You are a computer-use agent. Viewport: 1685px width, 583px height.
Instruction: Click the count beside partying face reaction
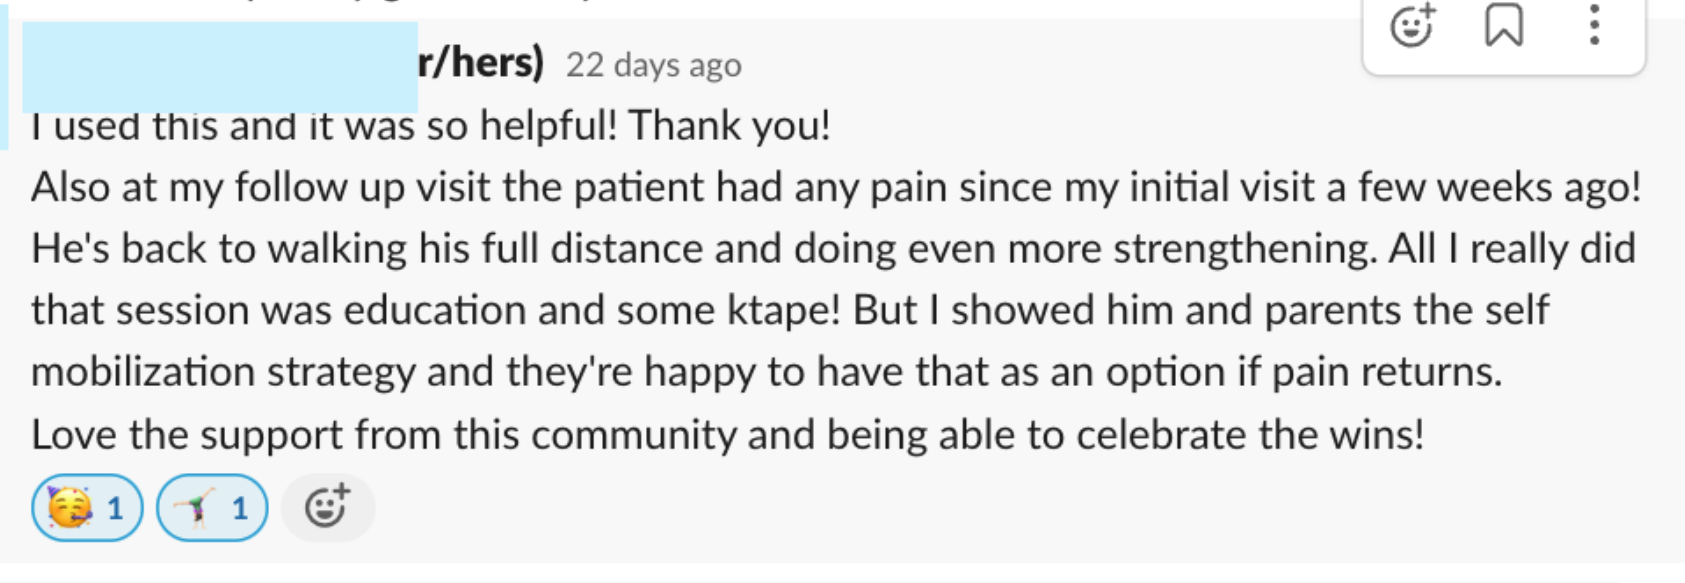point(115,509)
